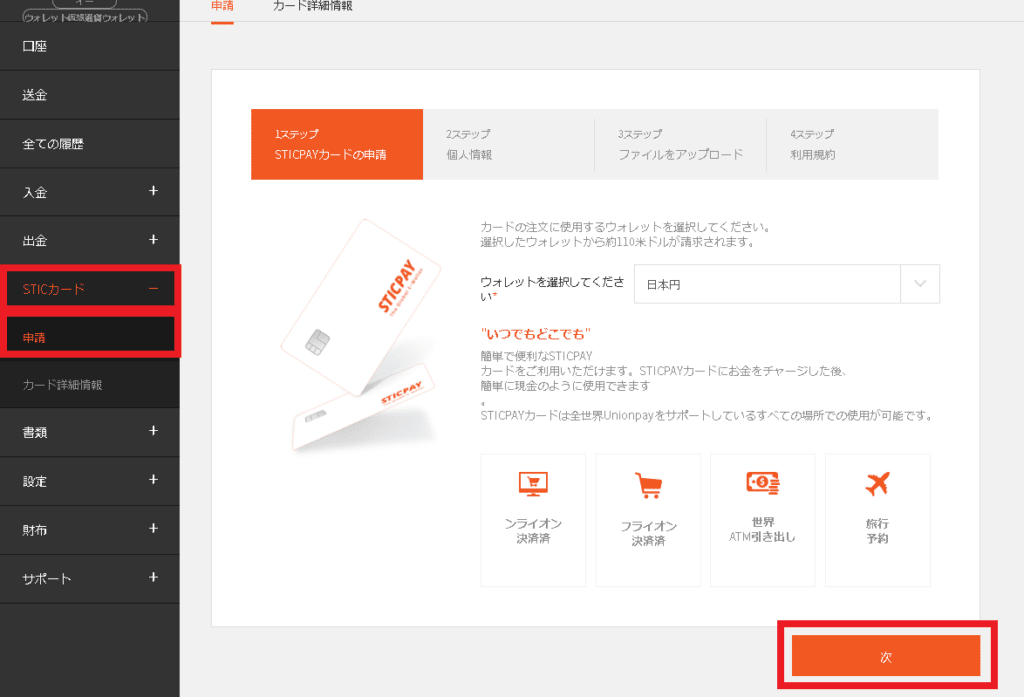Select step 3 ファイルをアップロード
The height and width of the screenshot is (697, 1024).
coord(680,144)
